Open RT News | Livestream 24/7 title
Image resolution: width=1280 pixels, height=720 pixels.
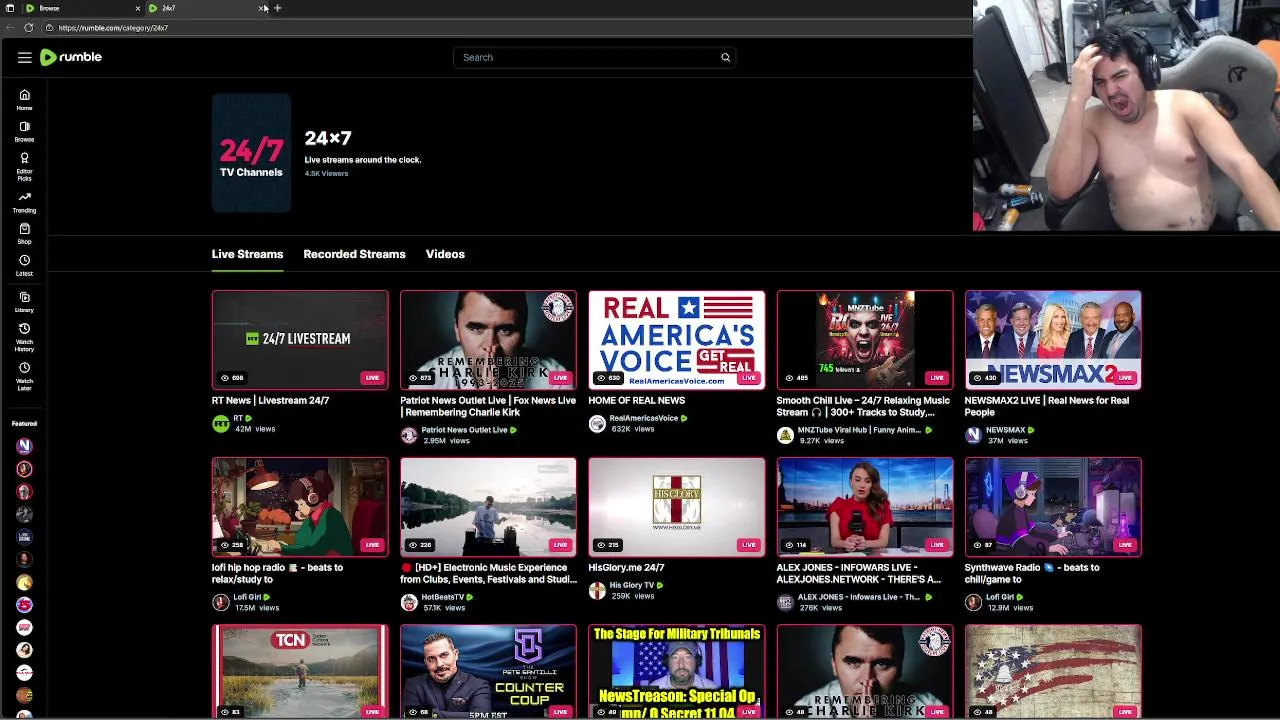click(270, 400)
